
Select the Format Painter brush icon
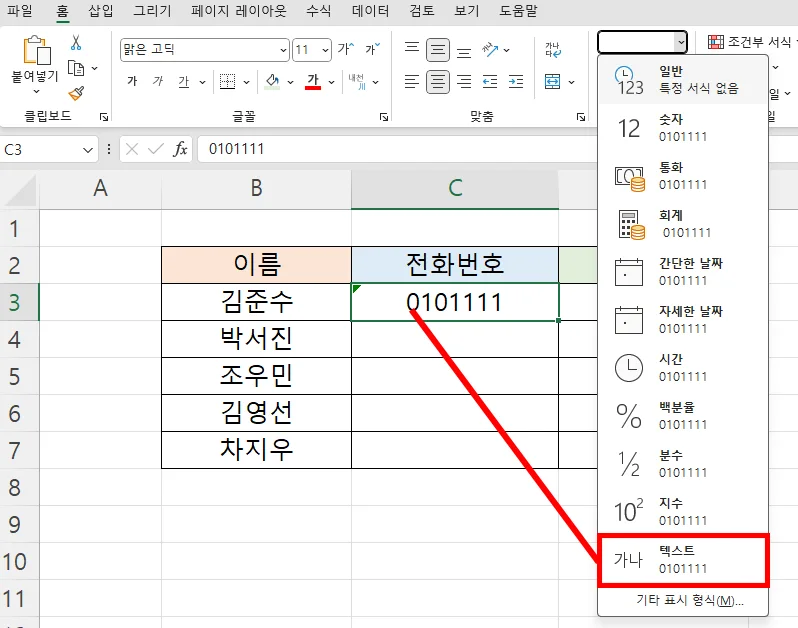point(76,93)
